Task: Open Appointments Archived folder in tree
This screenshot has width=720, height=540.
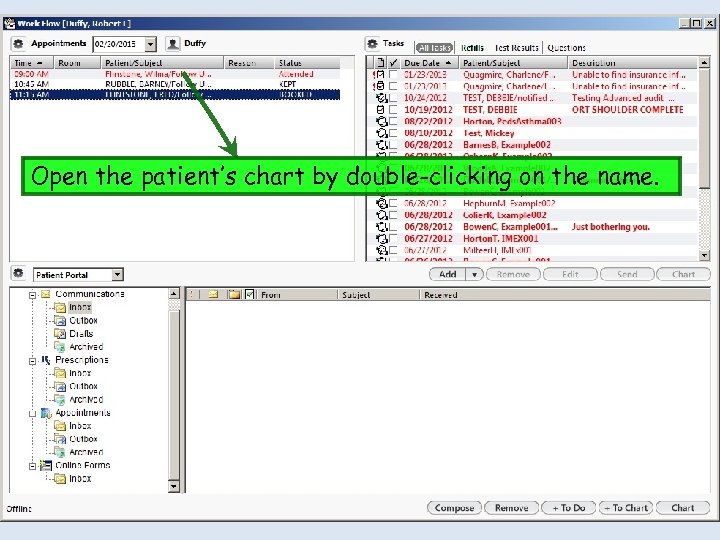Action: (x=79, y=452)
